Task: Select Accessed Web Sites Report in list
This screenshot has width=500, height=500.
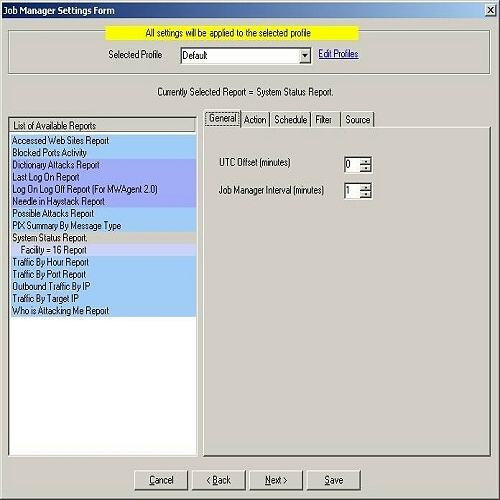Action: coord(103,141)
